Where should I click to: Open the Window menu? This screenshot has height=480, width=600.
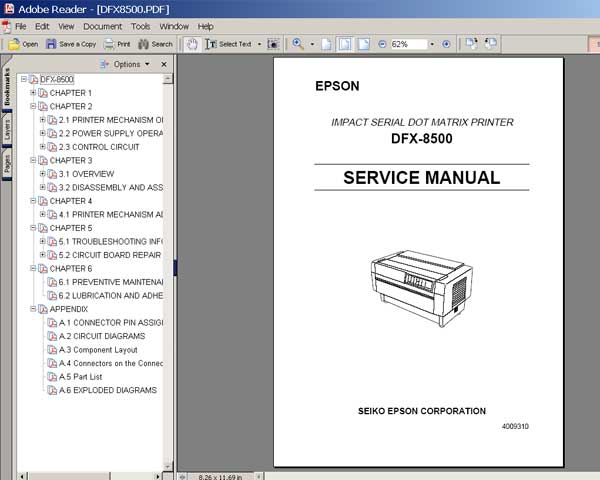pyautogui.click(x=174, y=26)
